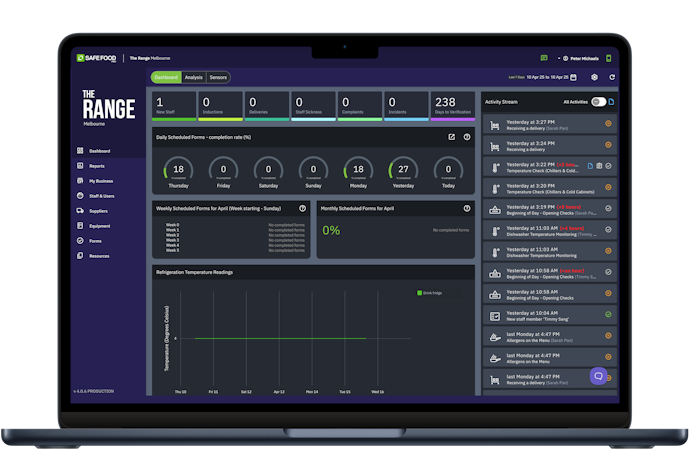
Task: Click Refrigeration Temperature Readings heading
Action: pyautogui.click(x=195, y=272)
